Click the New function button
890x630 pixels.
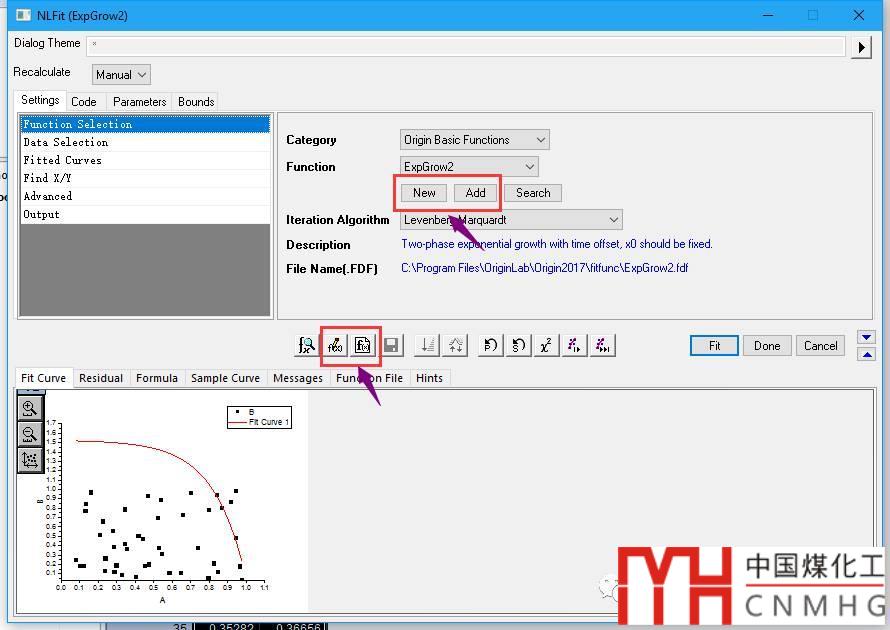(424, 193)
